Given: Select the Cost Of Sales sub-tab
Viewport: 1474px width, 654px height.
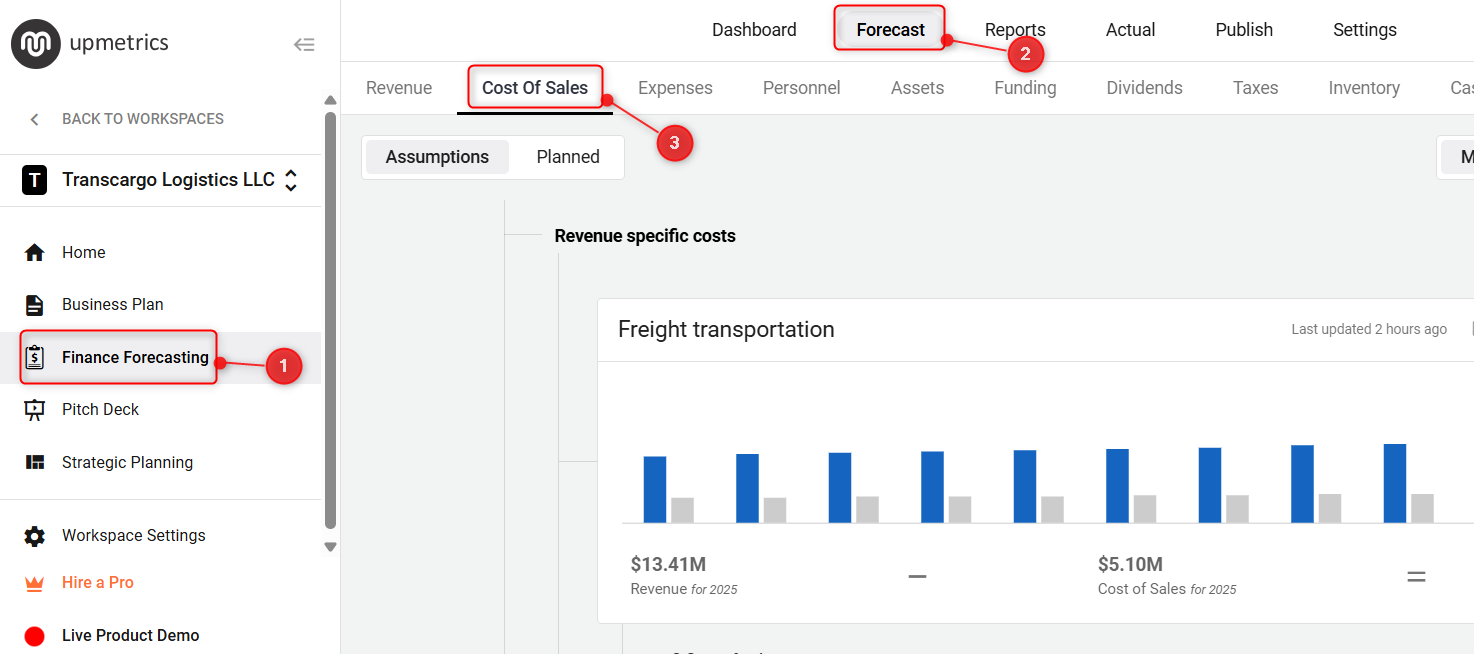Looking at the screenshot, I should point(535,88).
